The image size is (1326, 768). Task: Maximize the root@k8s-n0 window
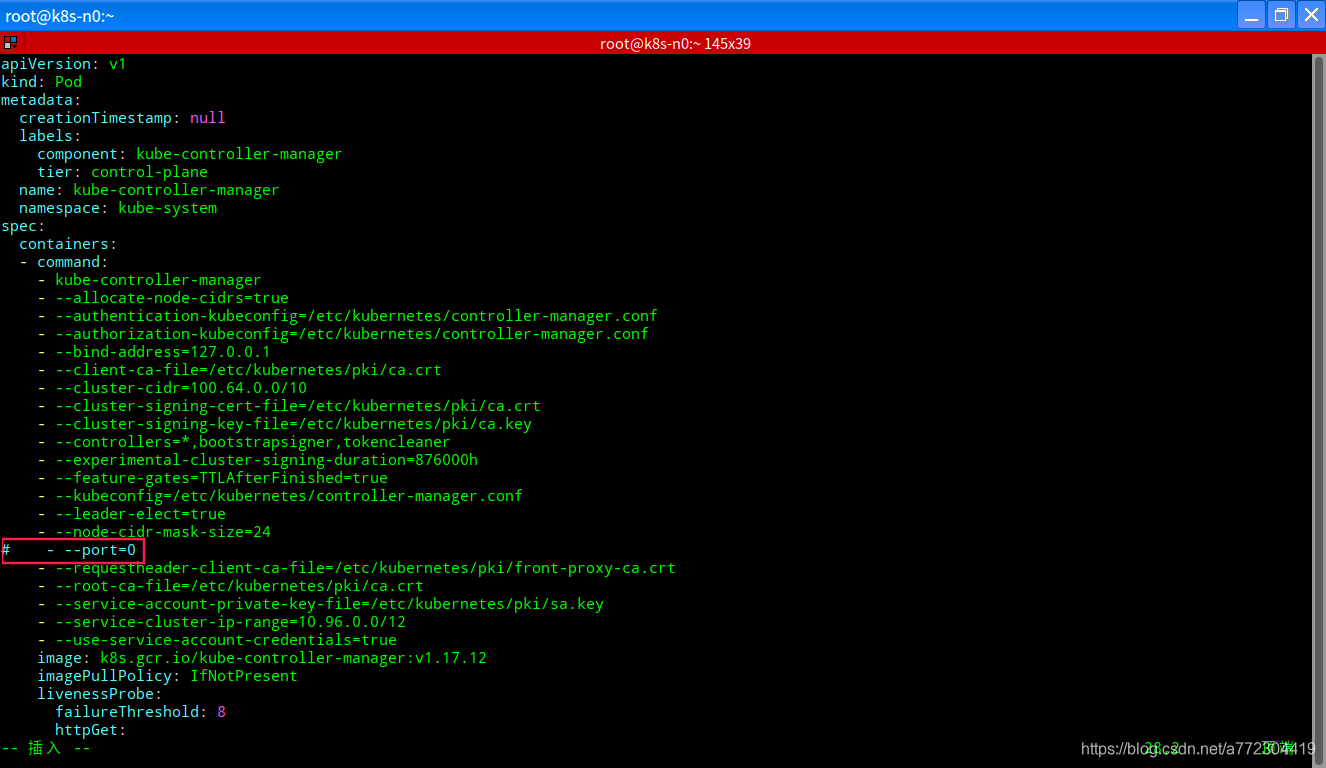[1281, 15]
